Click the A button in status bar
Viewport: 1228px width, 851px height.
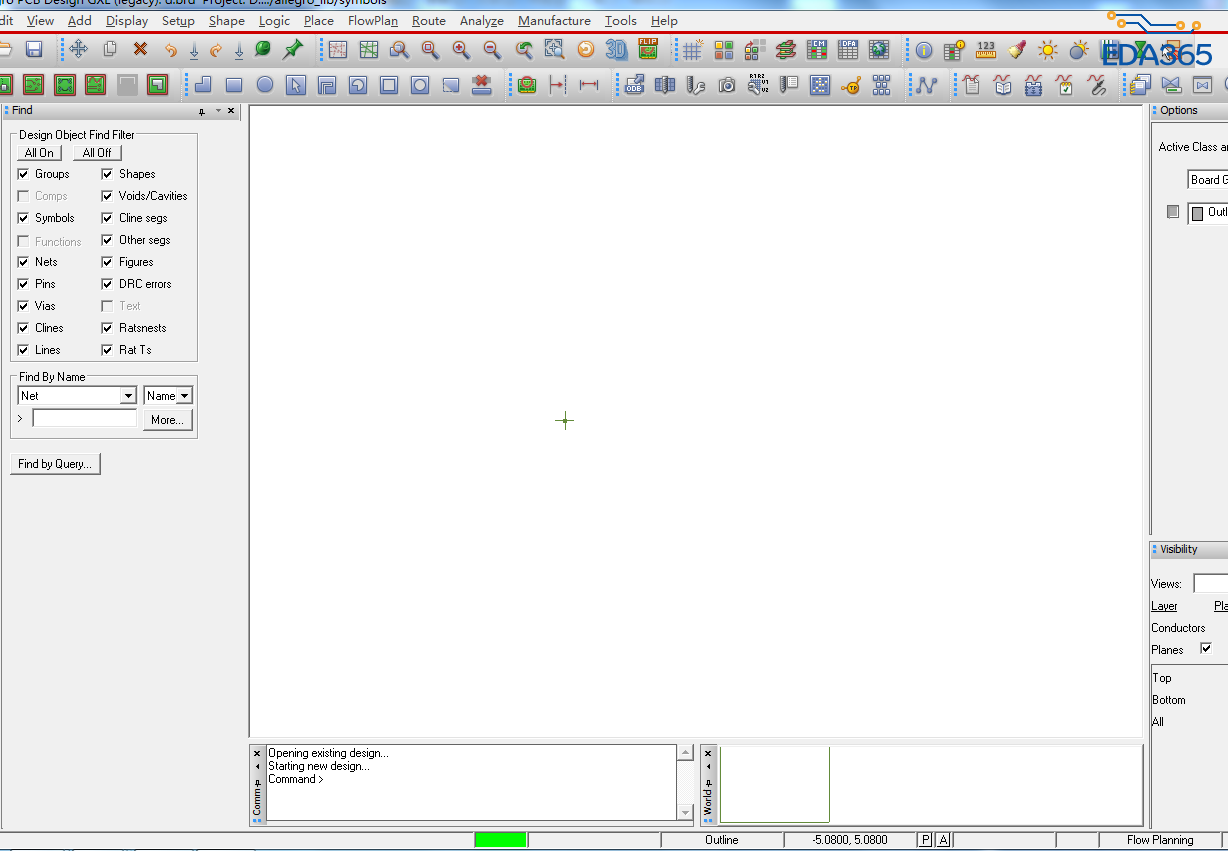pos(943,840)
